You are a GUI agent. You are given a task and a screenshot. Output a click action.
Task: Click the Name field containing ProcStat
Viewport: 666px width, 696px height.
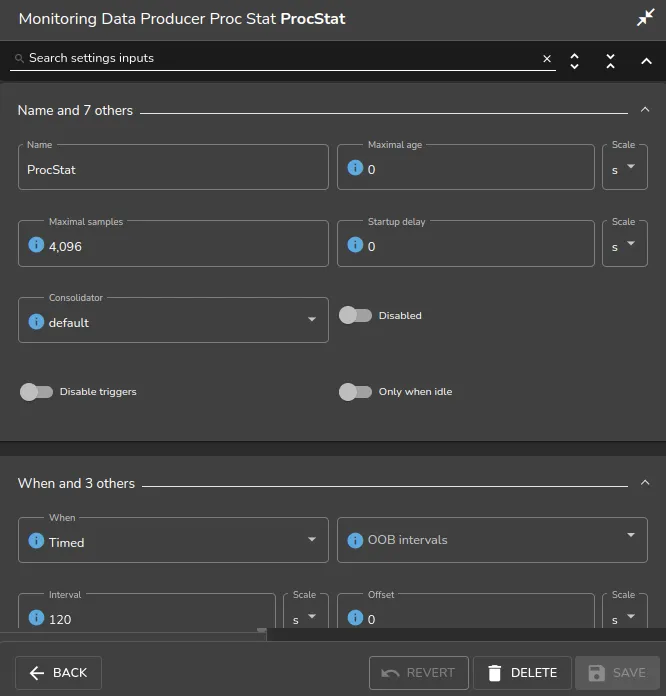tap(173, 167)
